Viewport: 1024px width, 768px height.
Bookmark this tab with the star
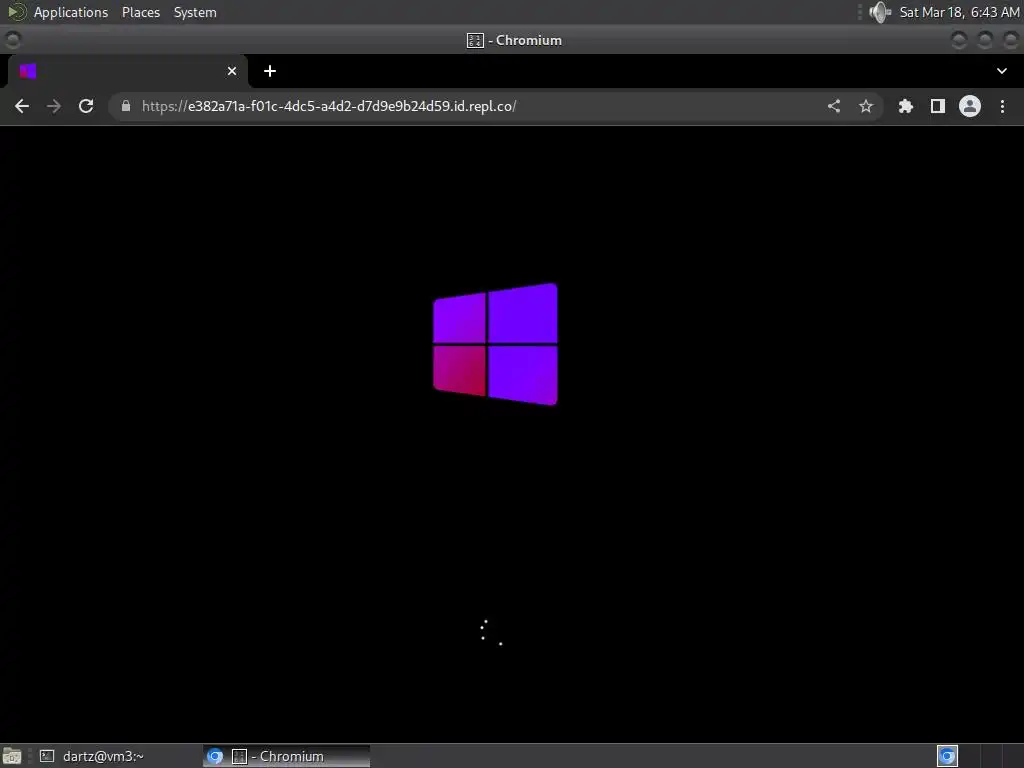pos(866,106)
